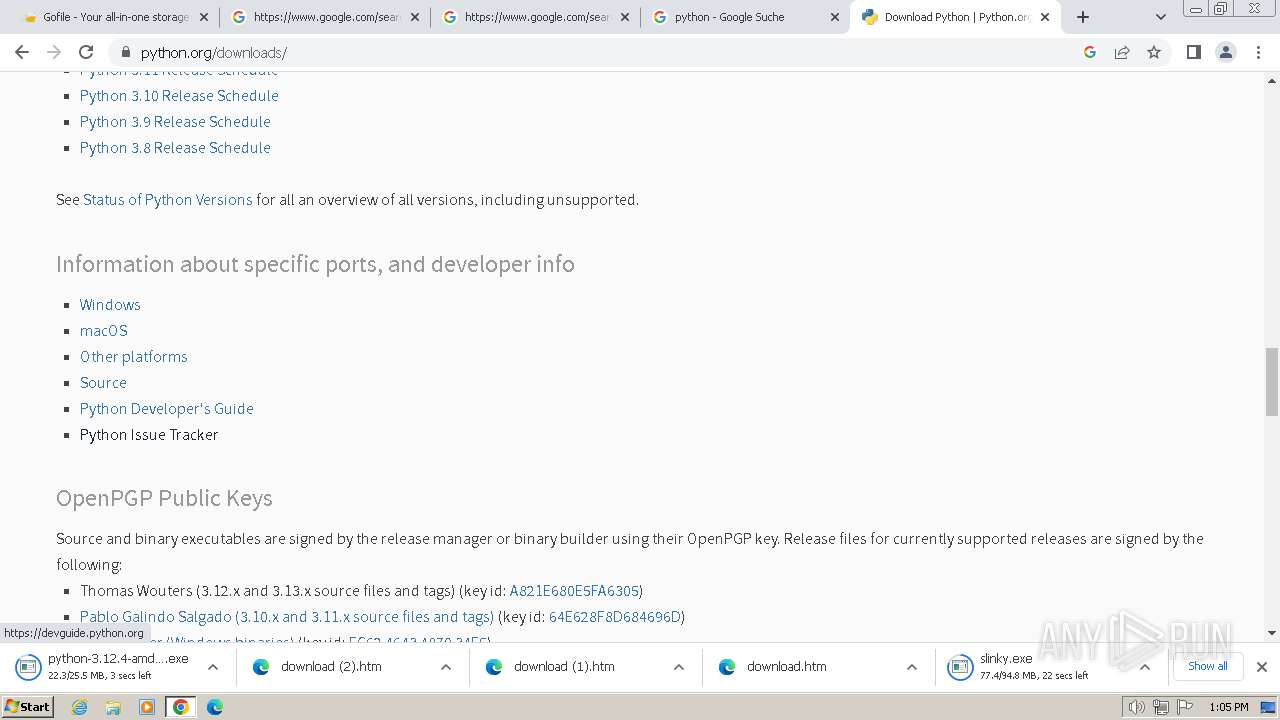Open download (1).htm file
This screenshot has height=720, width=1280.
click(x=564, y=667)
